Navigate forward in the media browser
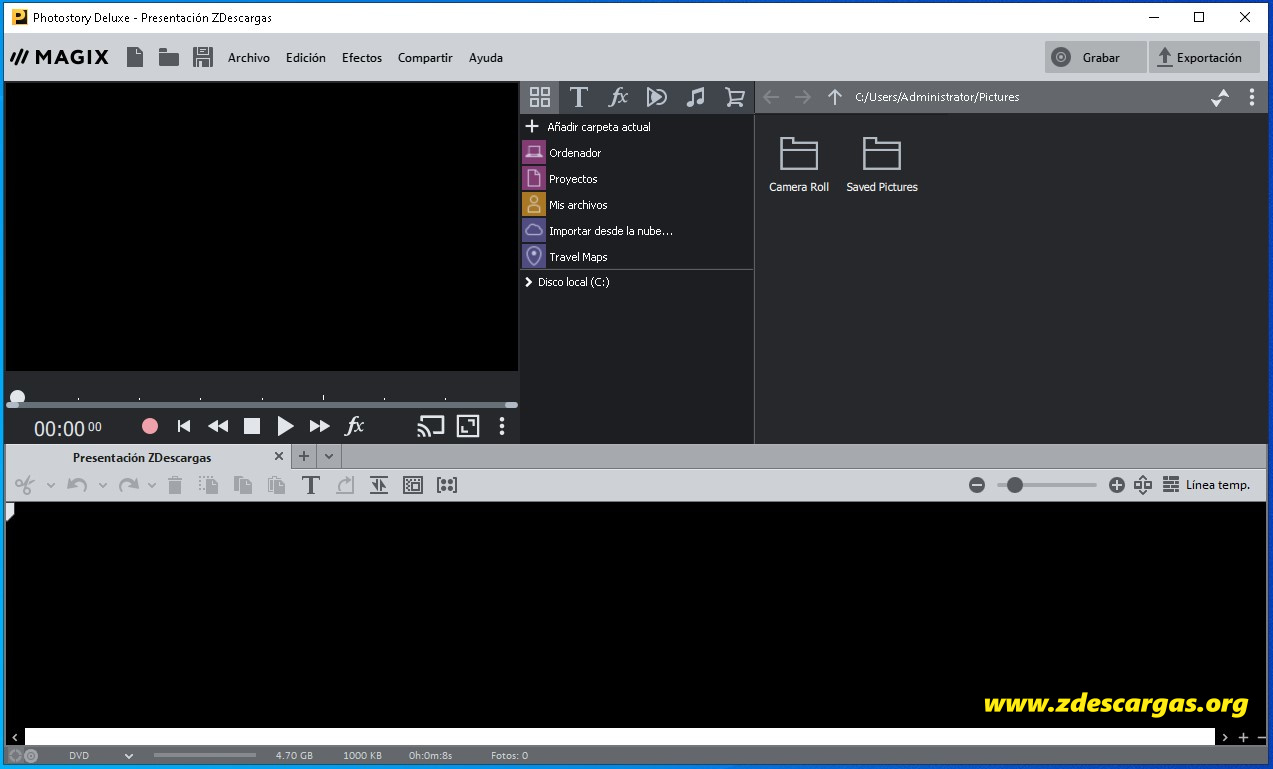This screenshot has height=769, width=1273. coord(803,97)
